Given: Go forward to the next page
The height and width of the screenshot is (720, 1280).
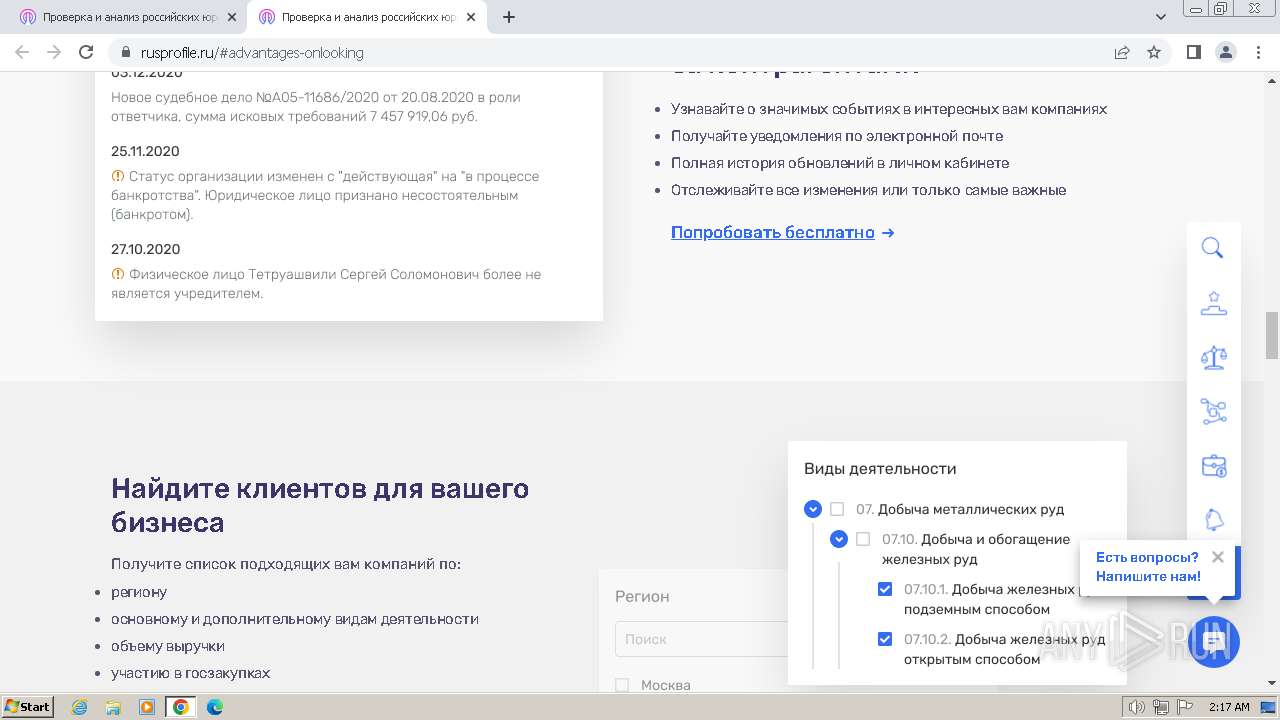Looking at the screenshot, I should click(54, 52).
